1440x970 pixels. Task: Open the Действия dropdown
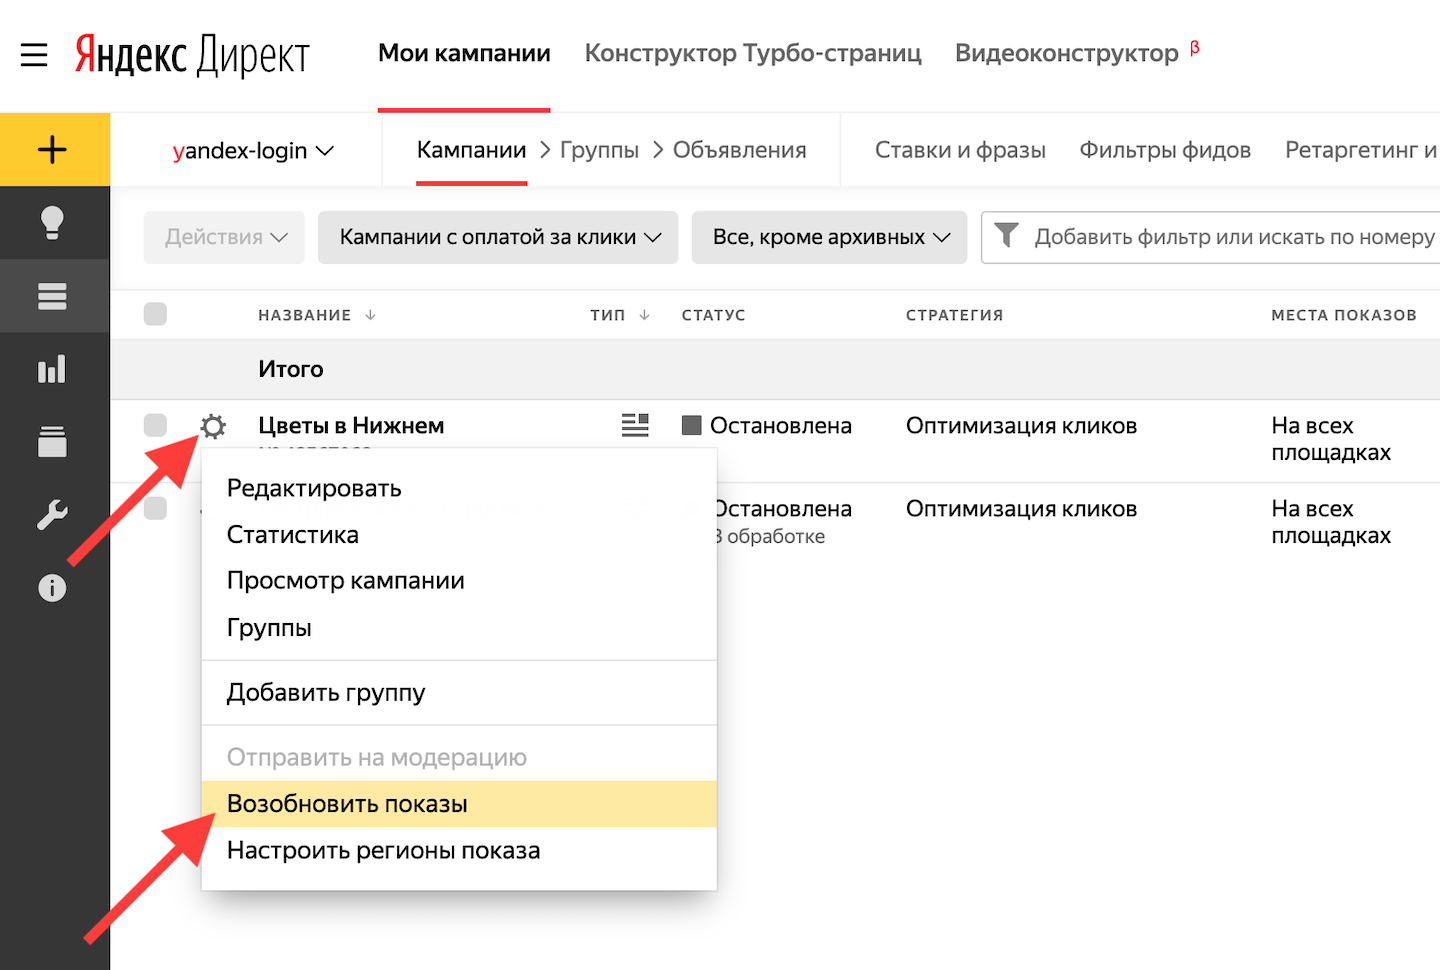click(x=224, y=237)
